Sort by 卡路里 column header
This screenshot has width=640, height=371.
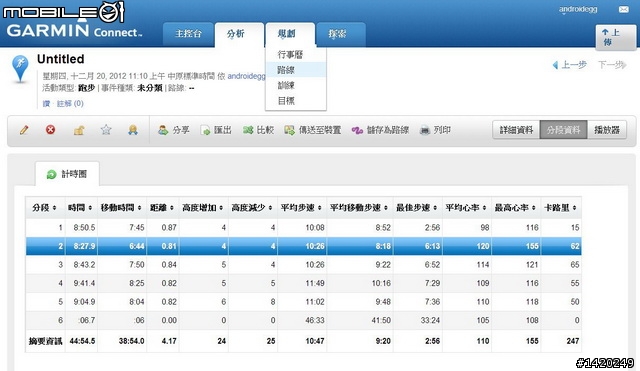[560, 208]
